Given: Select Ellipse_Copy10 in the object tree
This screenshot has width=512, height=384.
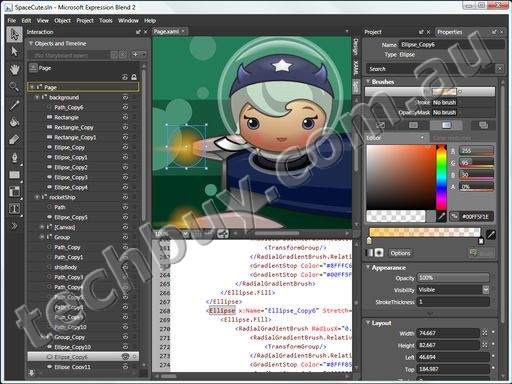Looking at the screenshot, I should click(x=72, y=347).
